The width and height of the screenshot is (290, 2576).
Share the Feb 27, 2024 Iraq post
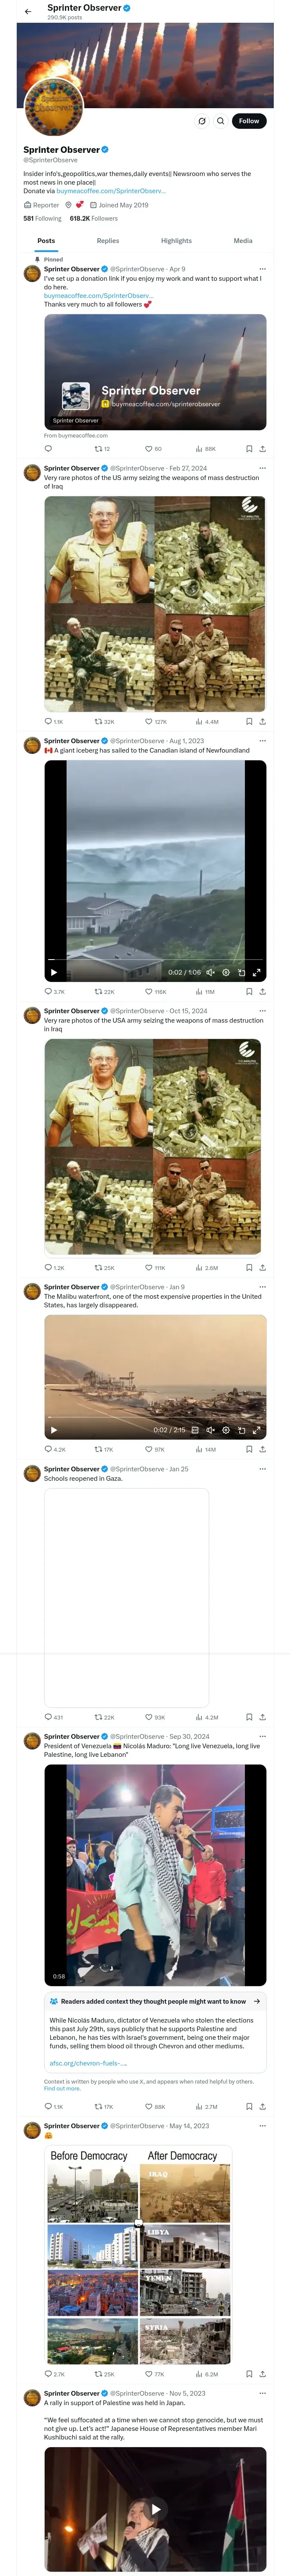[262, 721]
